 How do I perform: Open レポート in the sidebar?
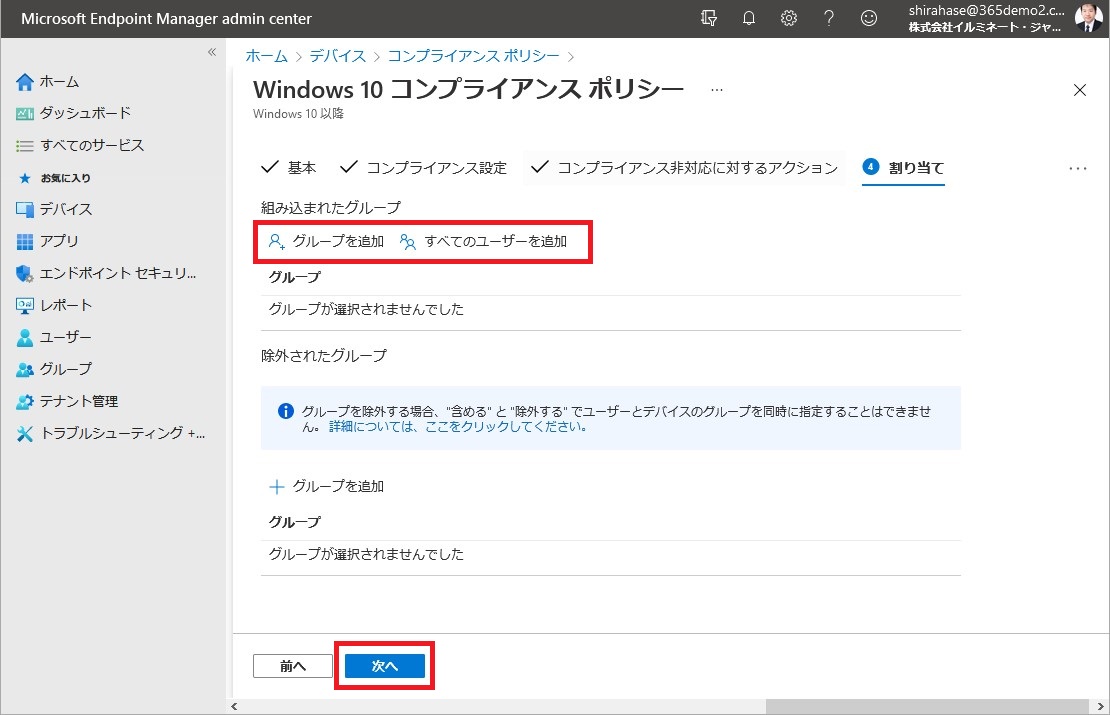coord(66,305)
